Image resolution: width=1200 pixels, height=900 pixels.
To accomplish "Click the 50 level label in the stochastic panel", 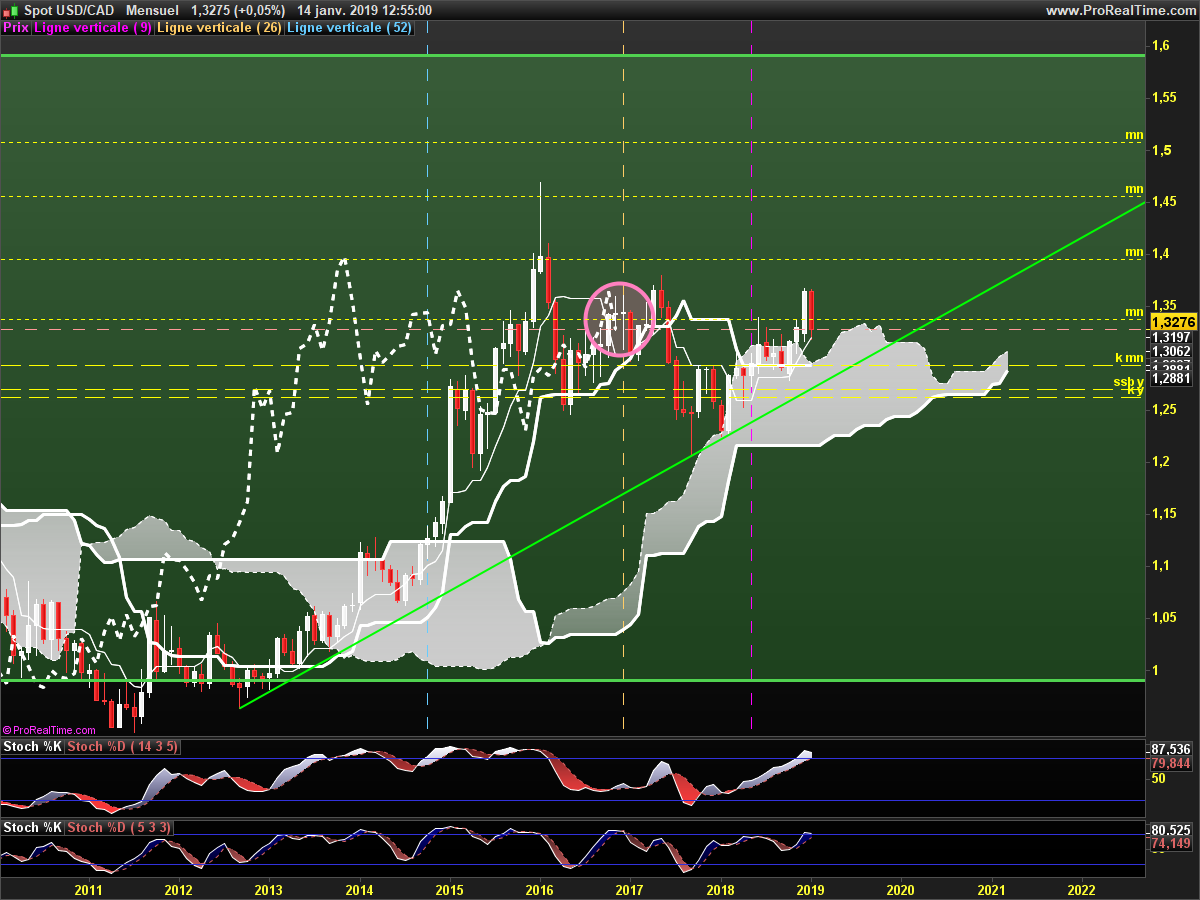I will tap(1159, 777).
